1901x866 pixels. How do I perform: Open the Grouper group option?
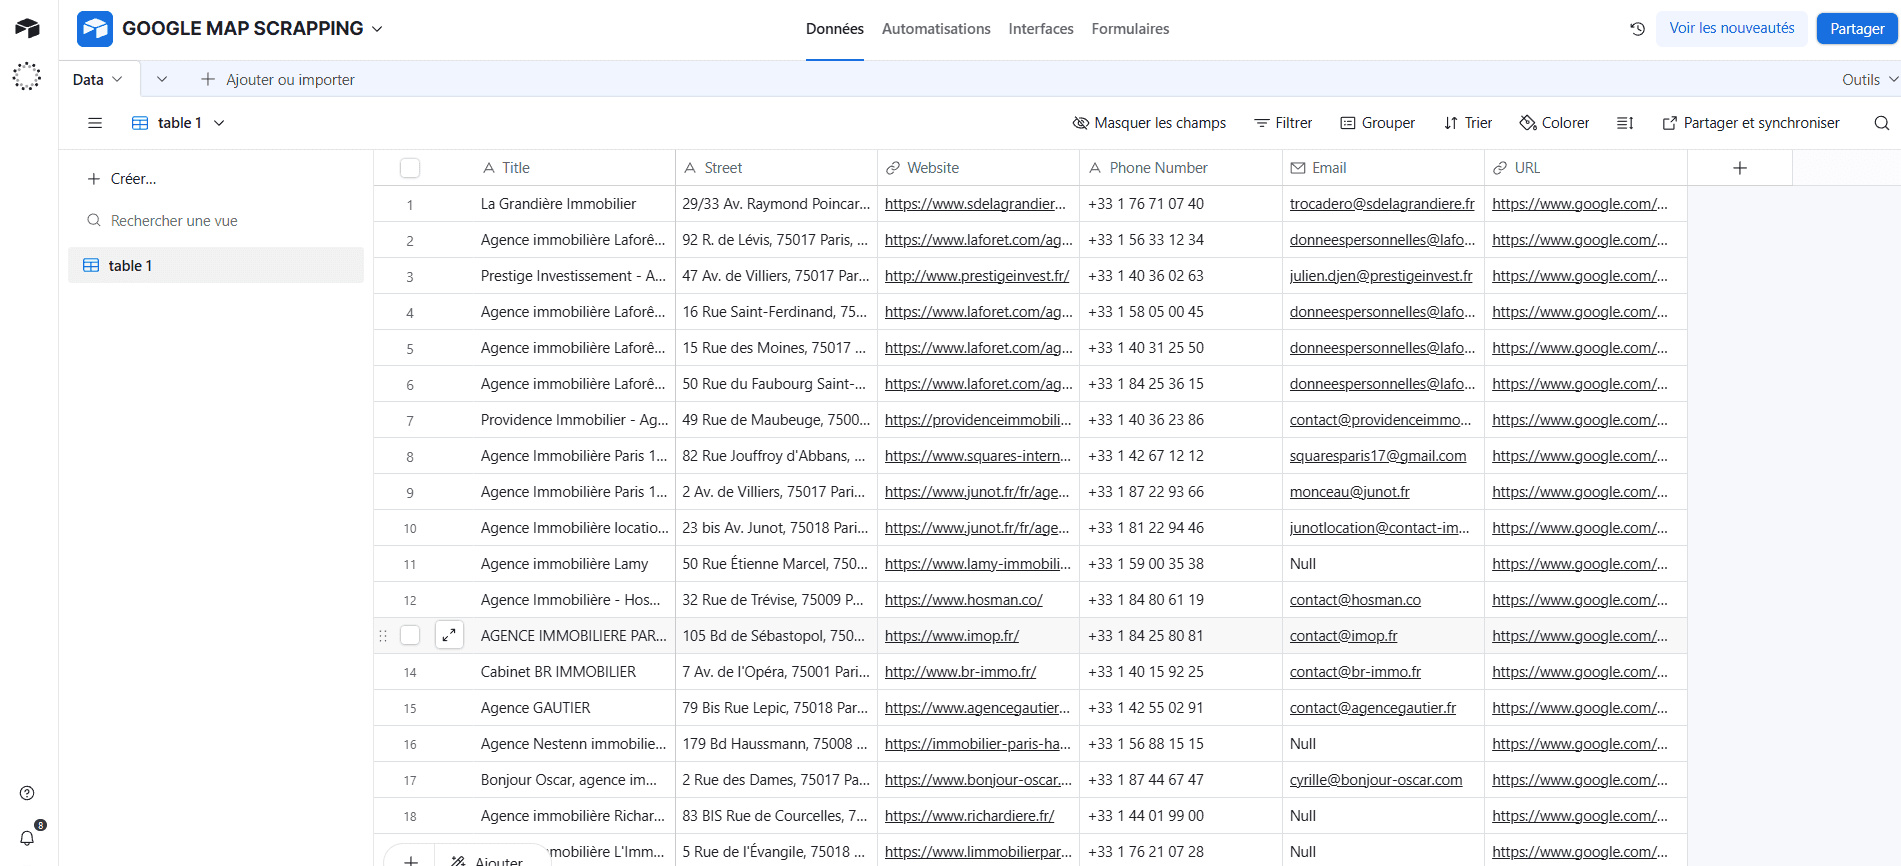pyautogui.click(x=1377, y=123)
